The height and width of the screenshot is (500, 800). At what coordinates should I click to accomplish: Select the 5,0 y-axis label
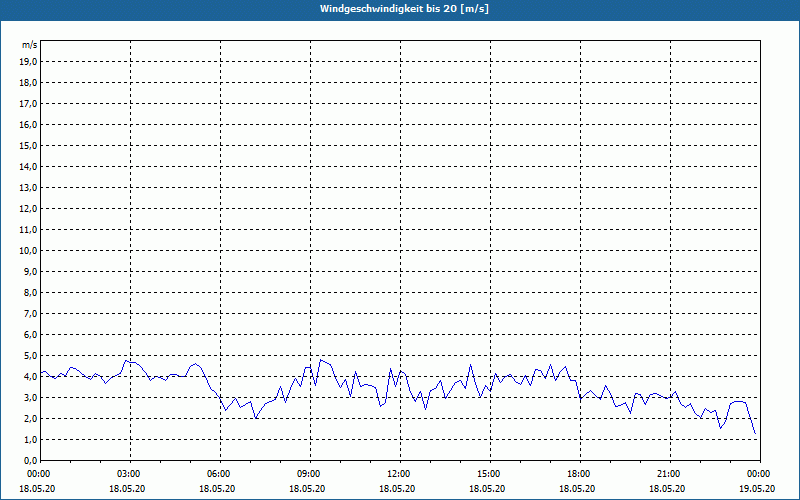click(x=30, y=356)
